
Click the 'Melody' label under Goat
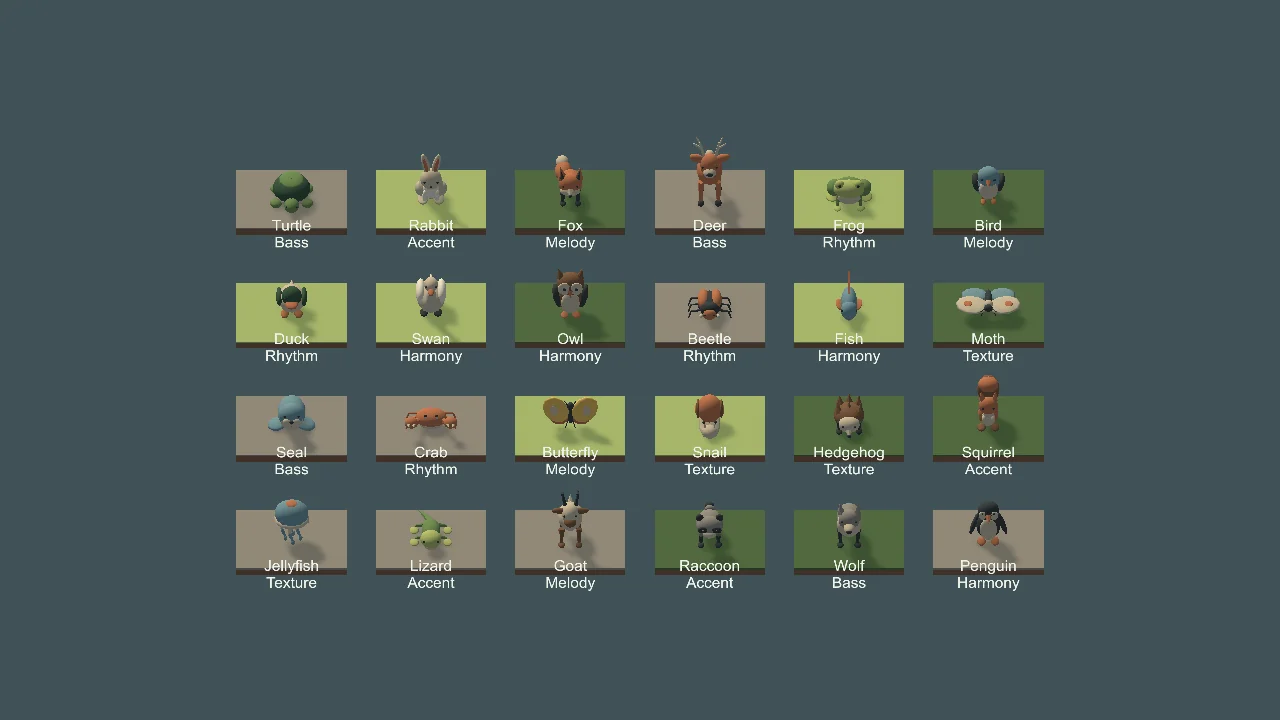point(570,583)
